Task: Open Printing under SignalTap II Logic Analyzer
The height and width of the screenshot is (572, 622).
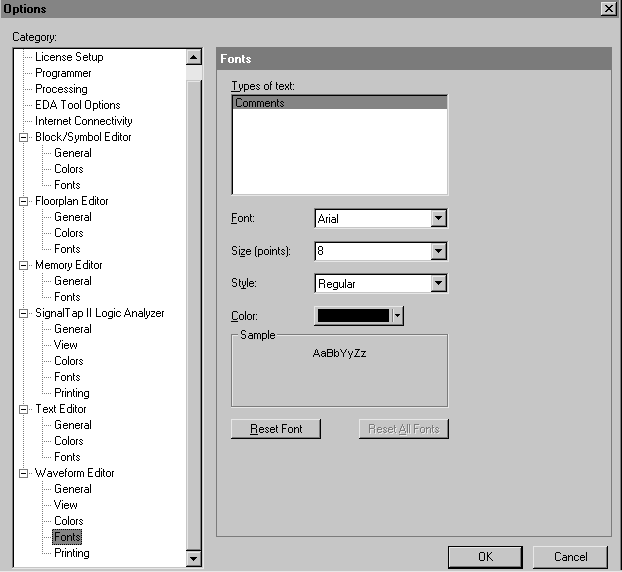Action: [71, 393]
